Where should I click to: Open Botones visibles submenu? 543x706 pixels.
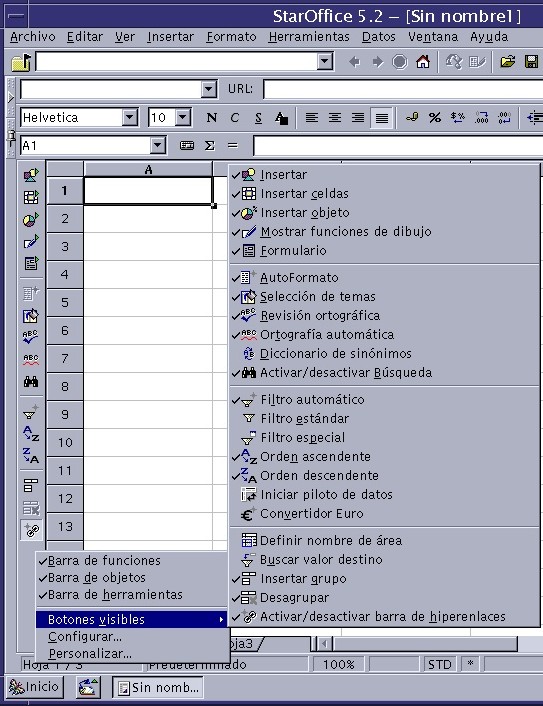(131, 620)
